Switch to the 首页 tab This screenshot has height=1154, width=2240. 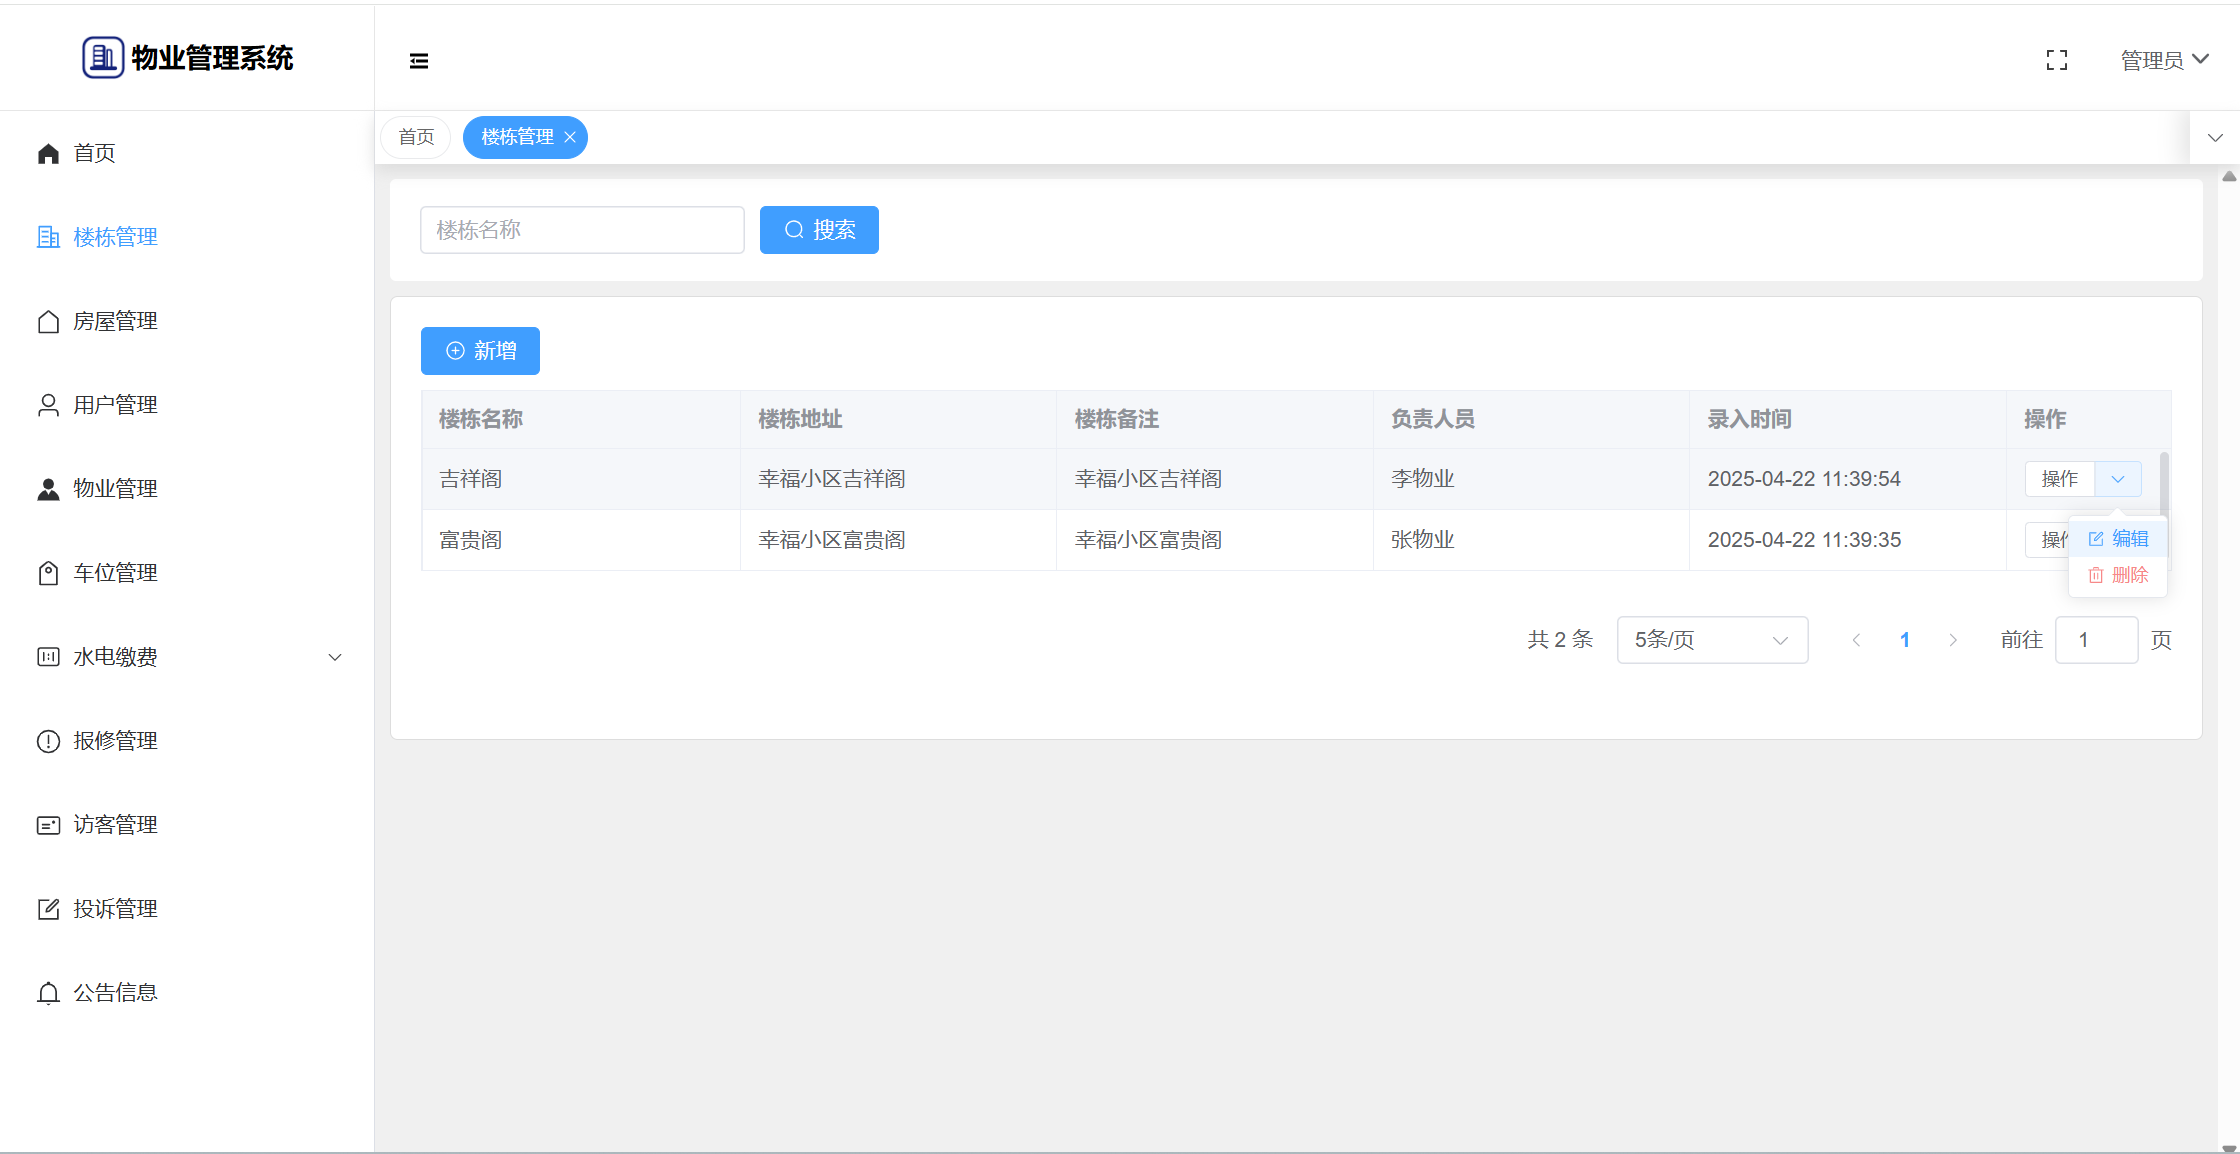click(416, 137)
